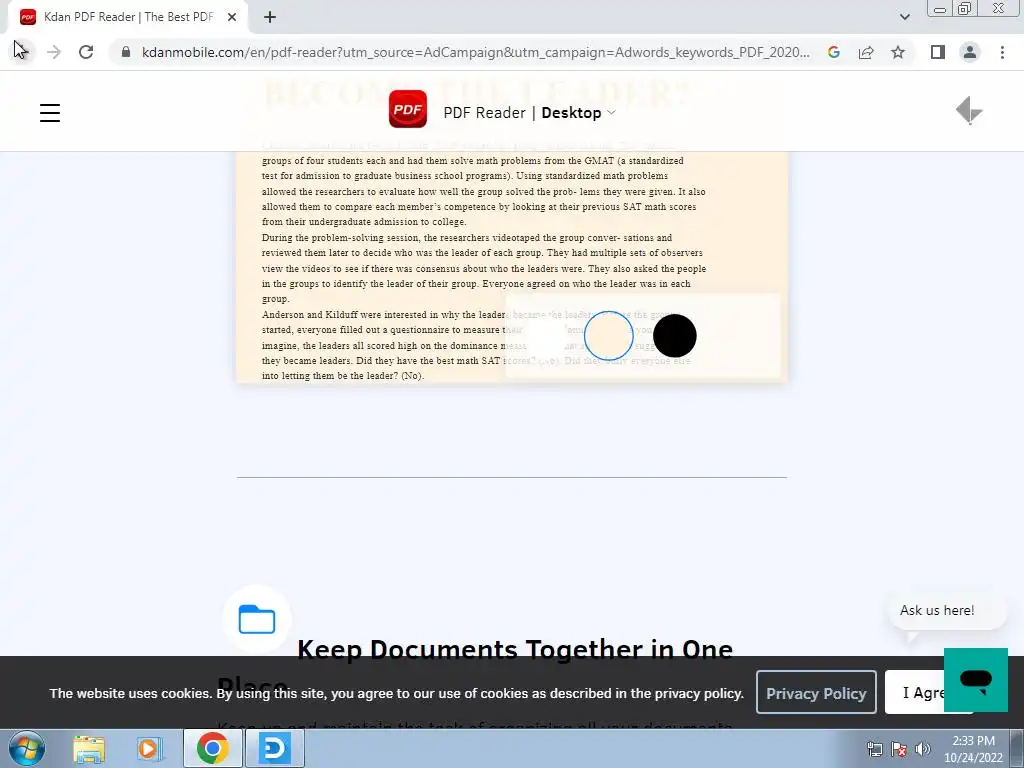Open the Privacy Policy link

coord(816,692)
